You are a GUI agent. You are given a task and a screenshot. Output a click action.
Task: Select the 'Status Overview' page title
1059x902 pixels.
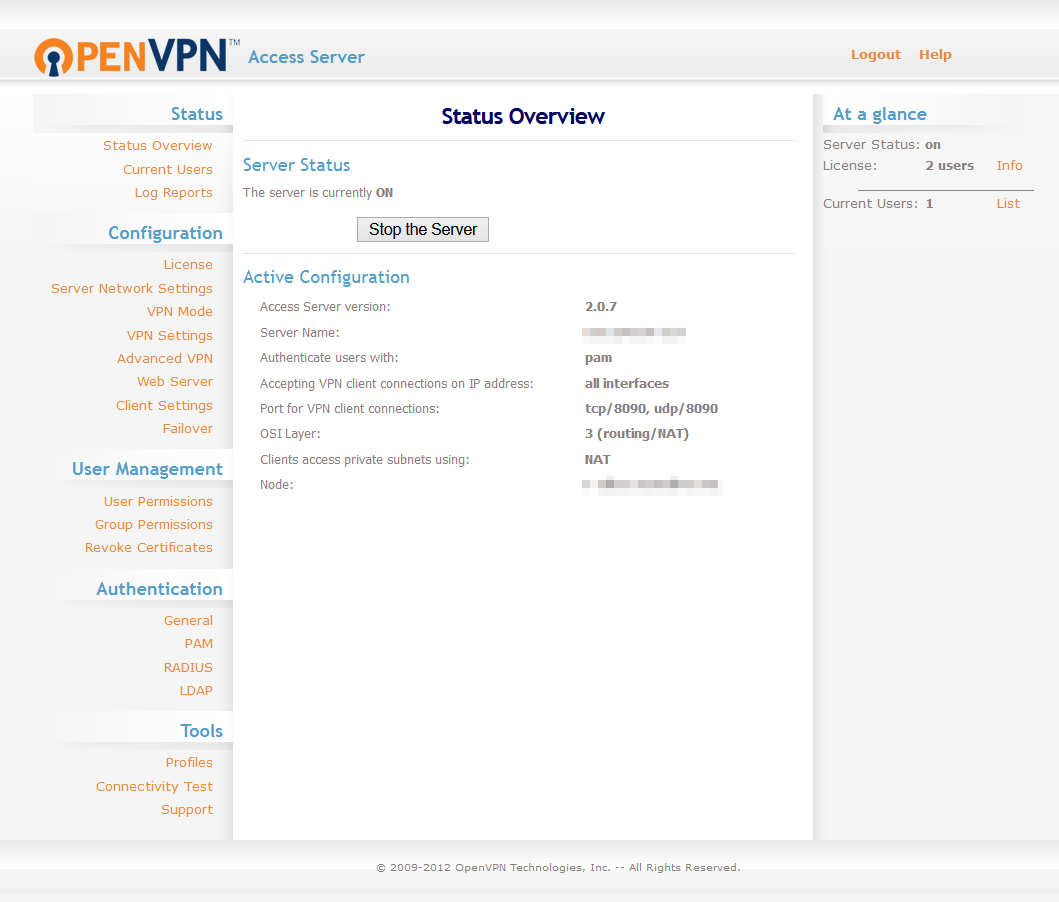523,116
